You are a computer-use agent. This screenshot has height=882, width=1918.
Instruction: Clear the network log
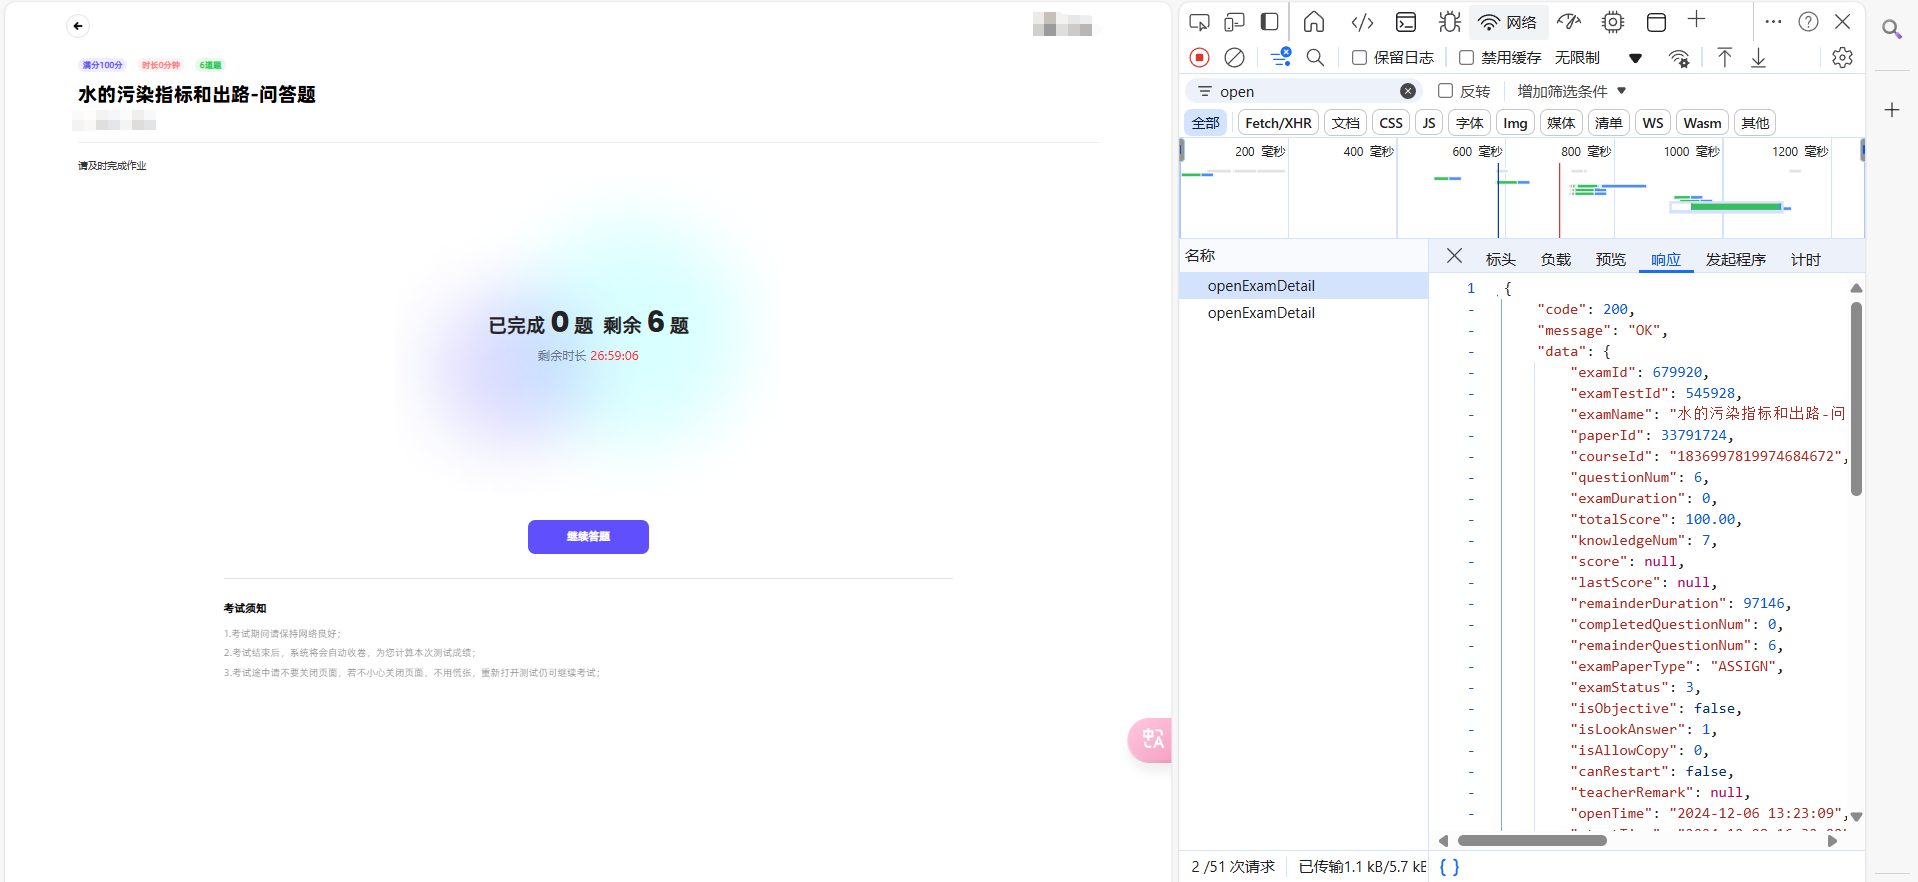pos(1234,58)
